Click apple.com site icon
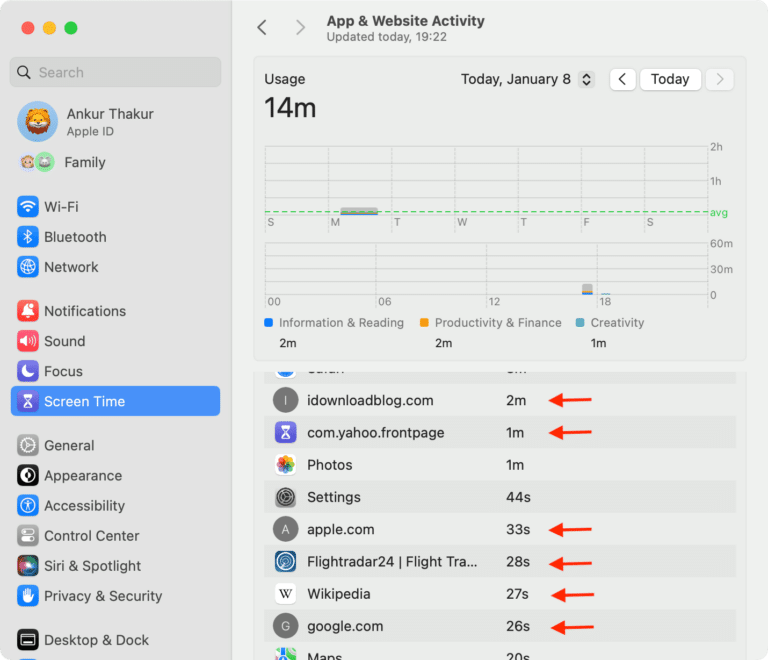Screen dimensions: 768x660 pyautogui.click(x=286, y=529)
